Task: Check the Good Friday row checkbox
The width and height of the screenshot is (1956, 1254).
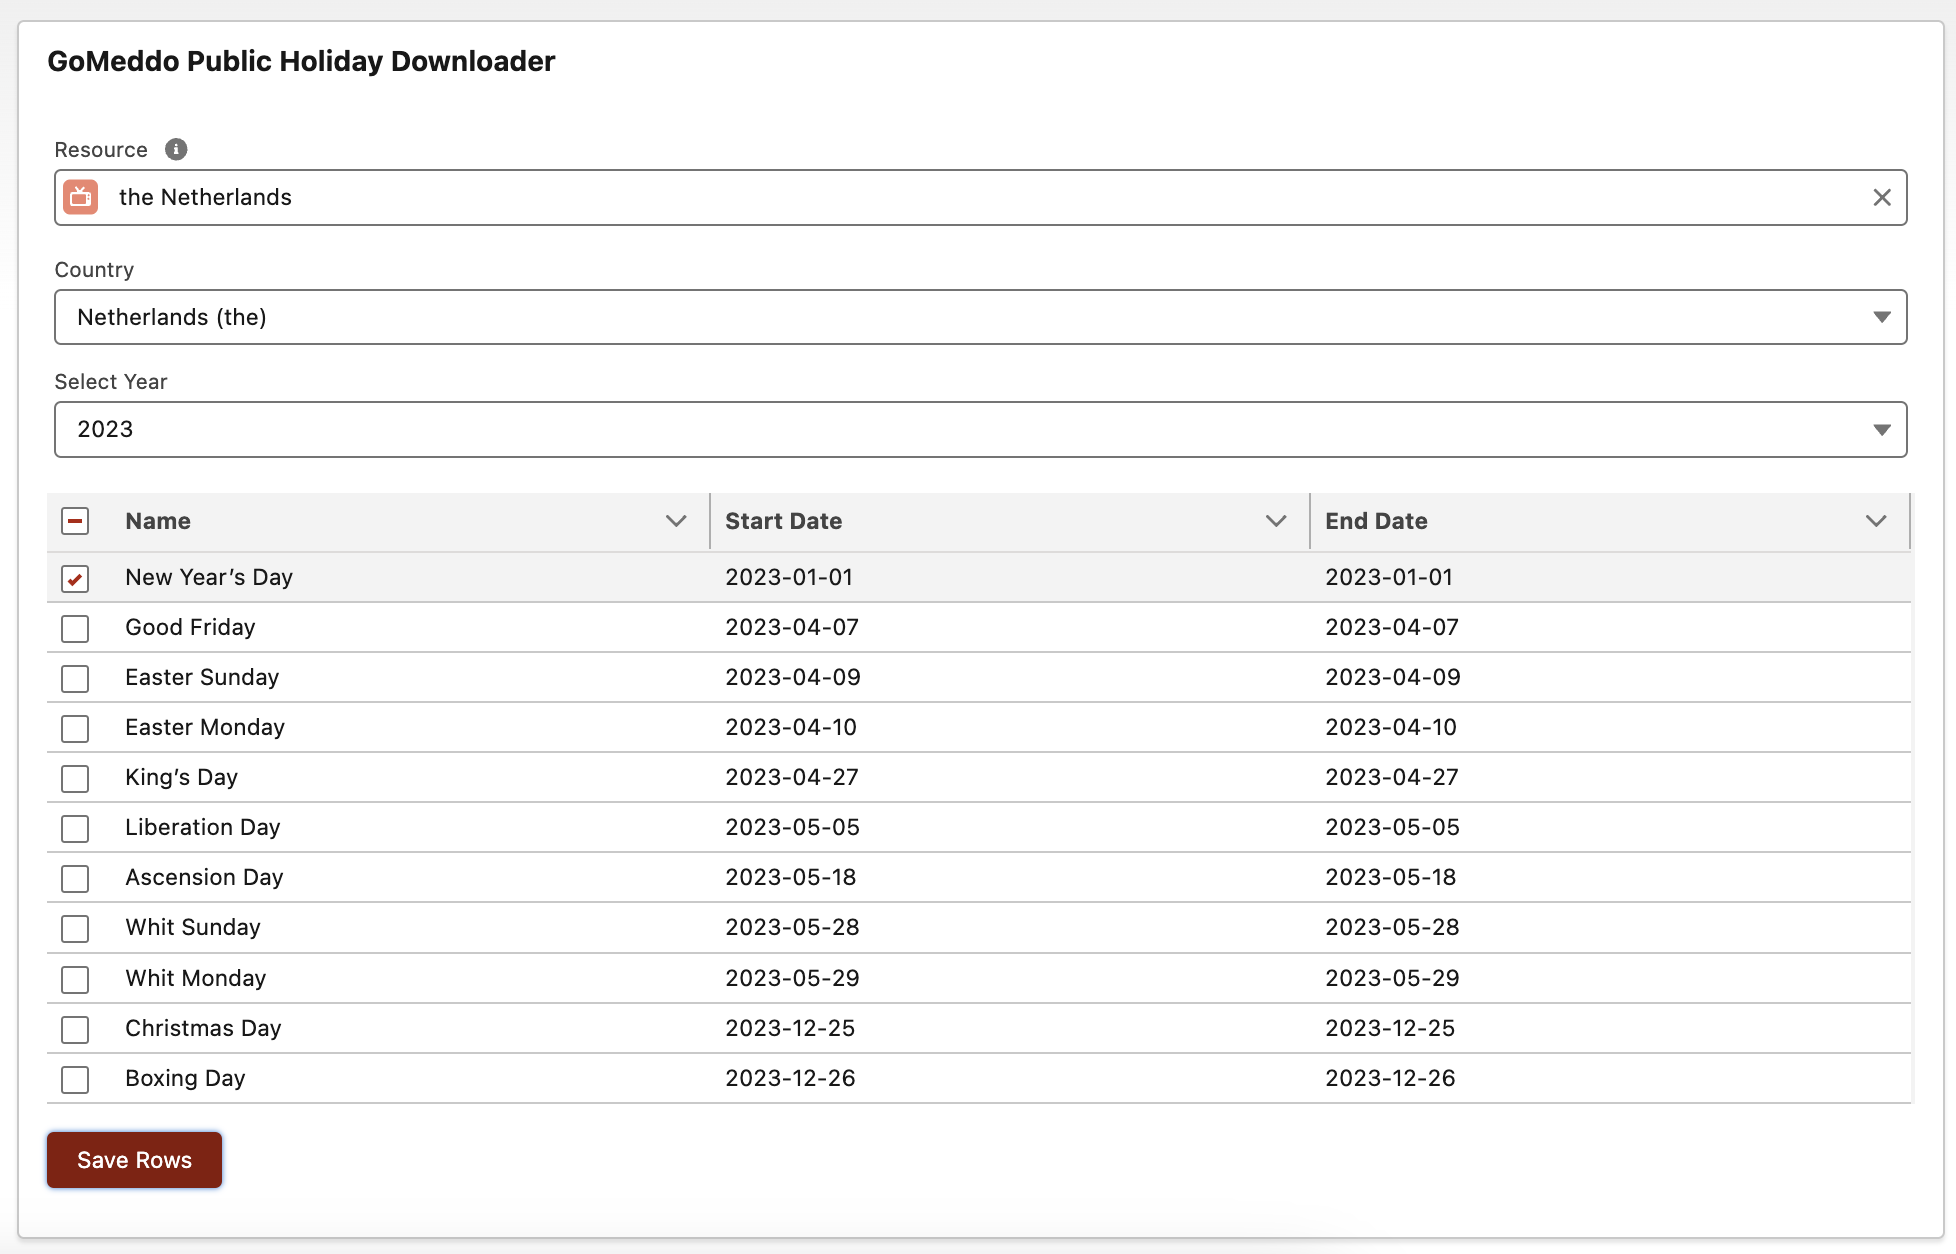Action: pyautogui.click(x=75, y=628)
